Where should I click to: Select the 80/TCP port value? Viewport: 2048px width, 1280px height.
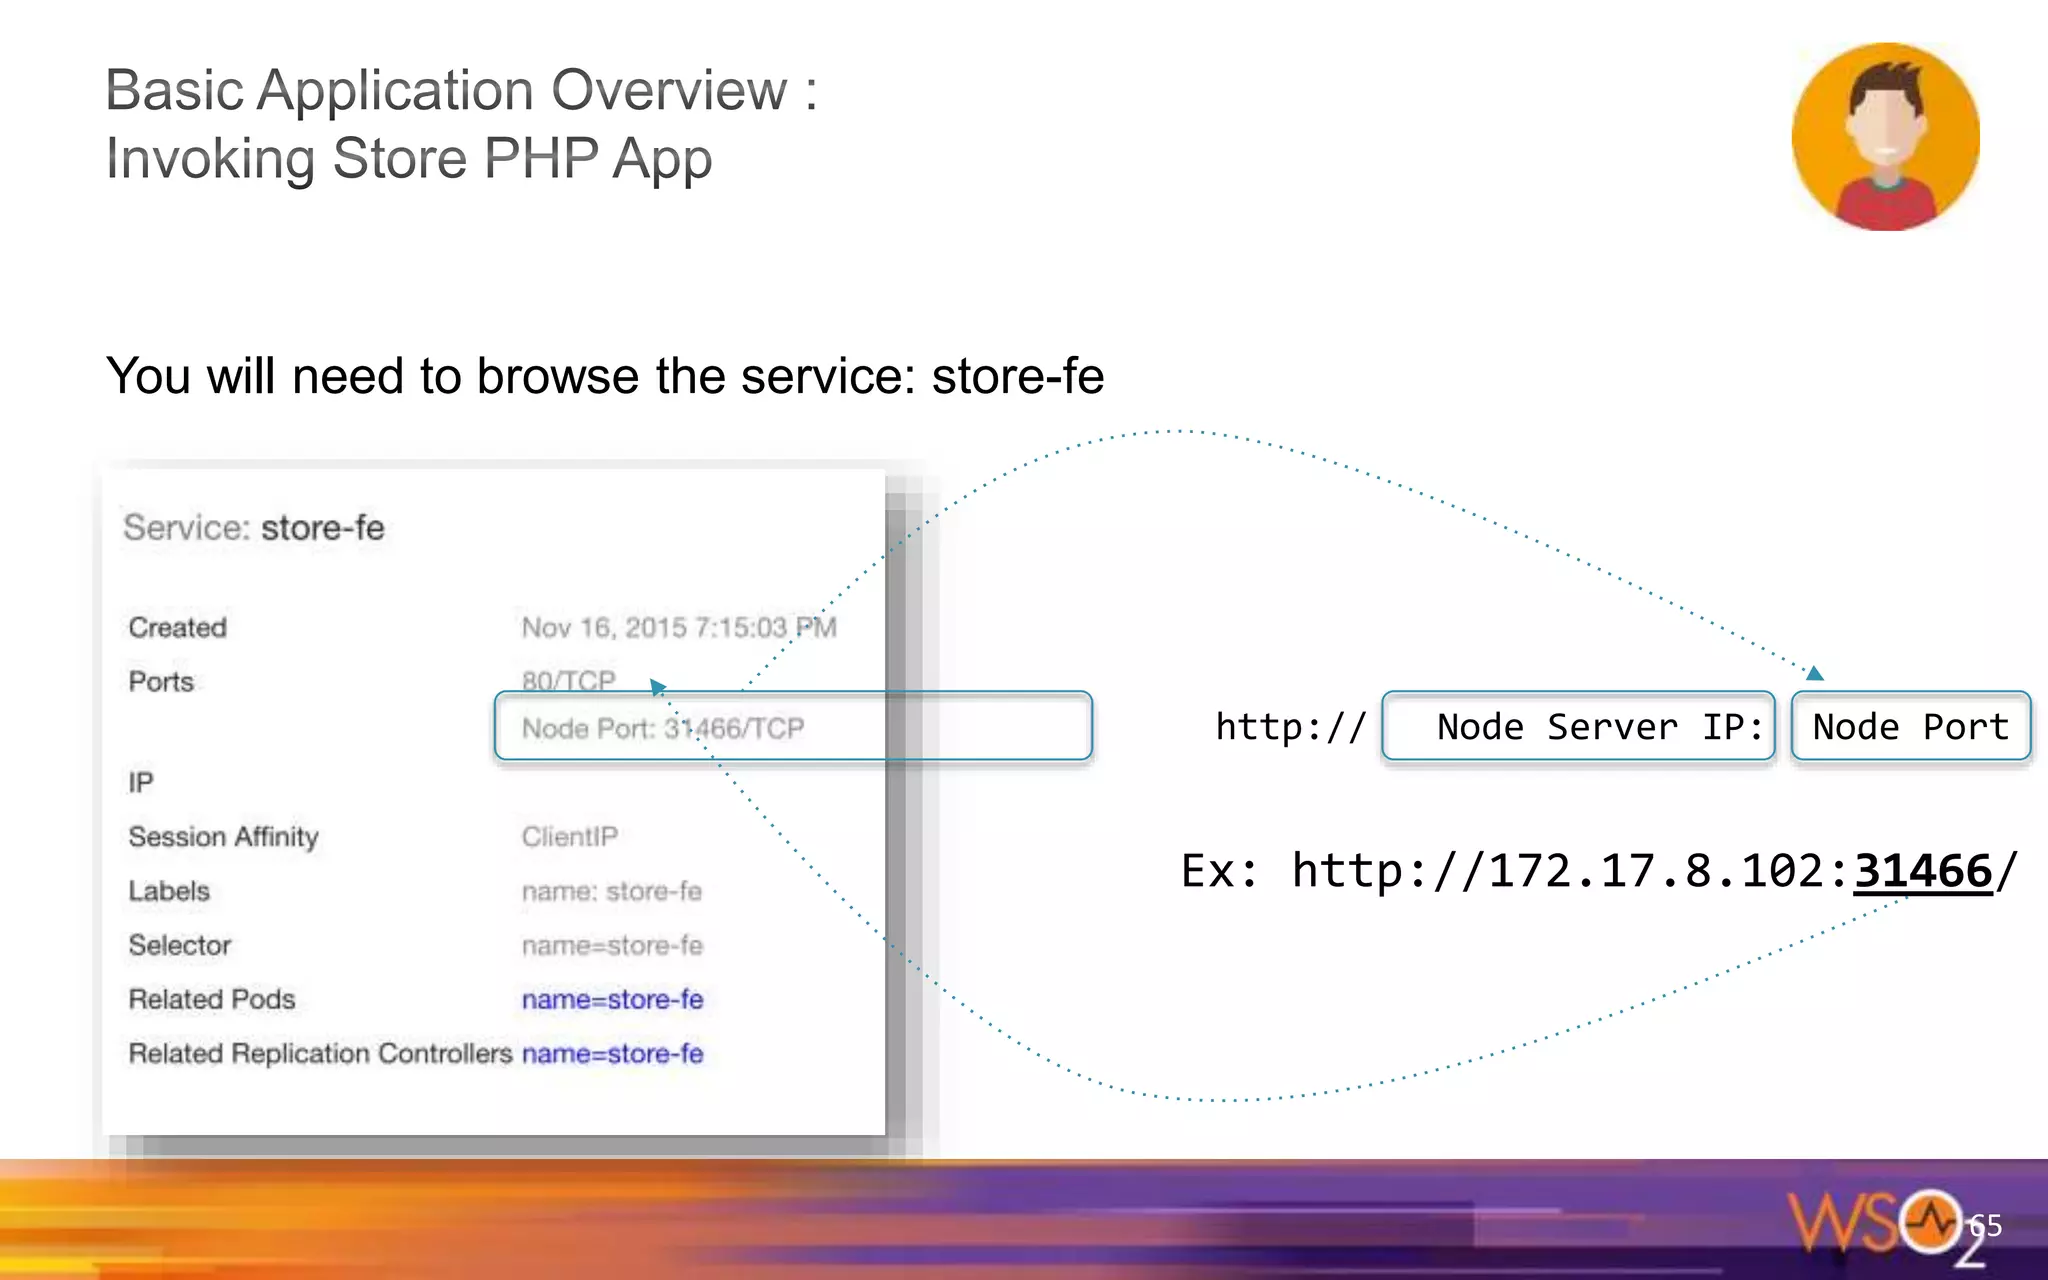(x=568, y=681)
